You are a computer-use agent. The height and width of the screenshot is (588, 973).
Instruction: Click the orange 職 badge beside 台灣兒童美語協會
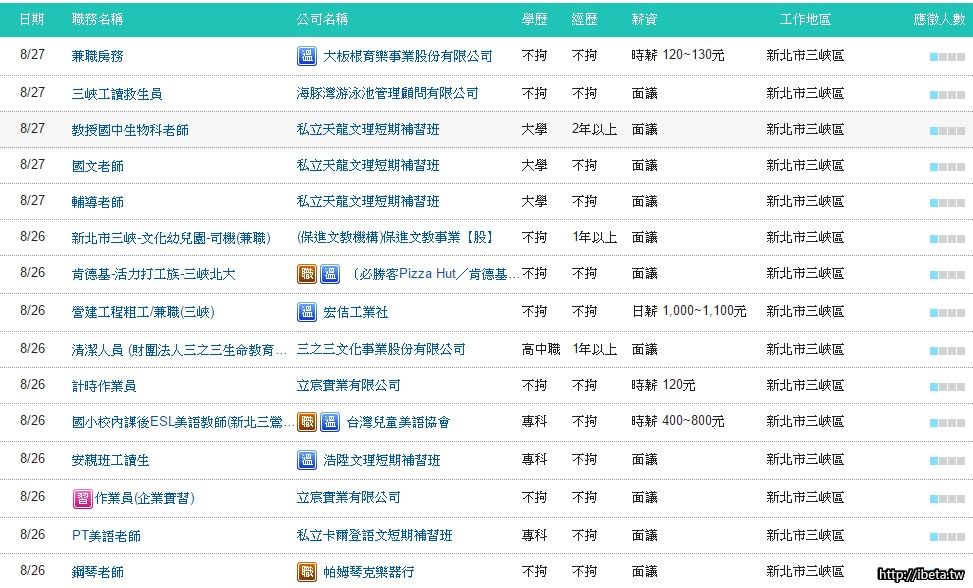coord(307,422)
